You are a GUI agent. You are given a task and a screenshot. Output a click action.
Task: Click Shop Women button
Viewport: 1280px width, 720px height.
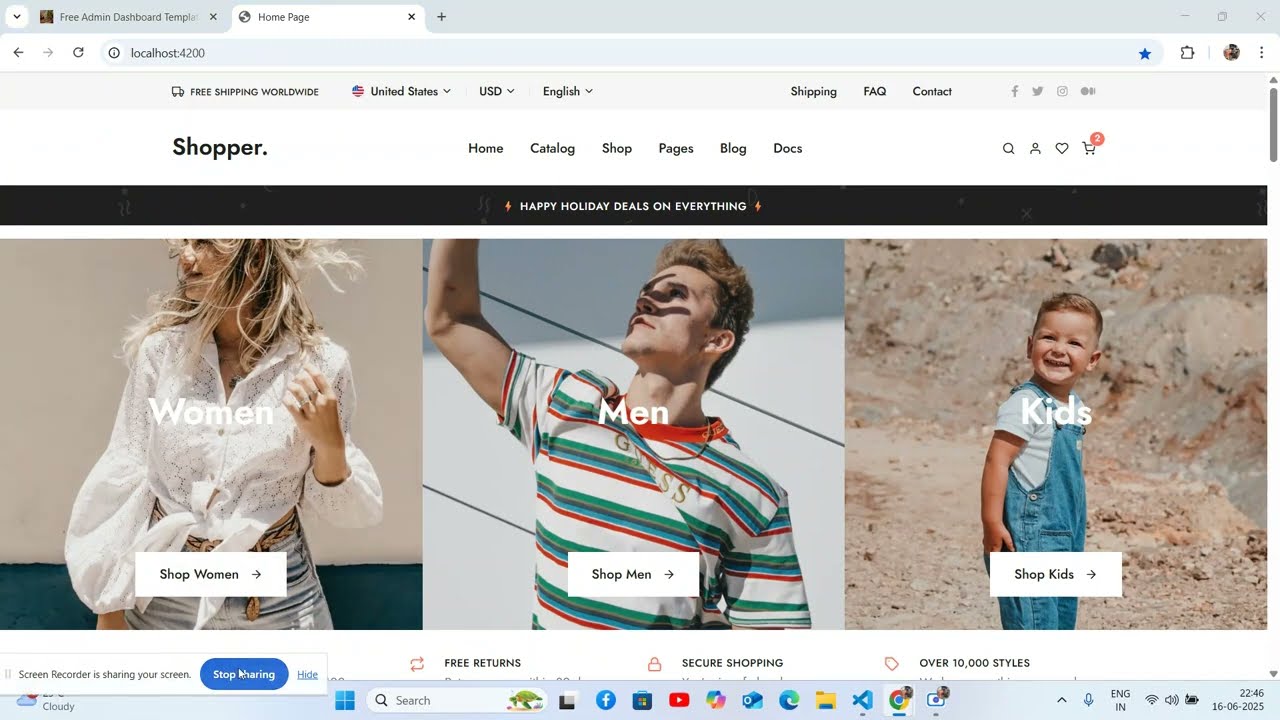[x=211, y=575]
